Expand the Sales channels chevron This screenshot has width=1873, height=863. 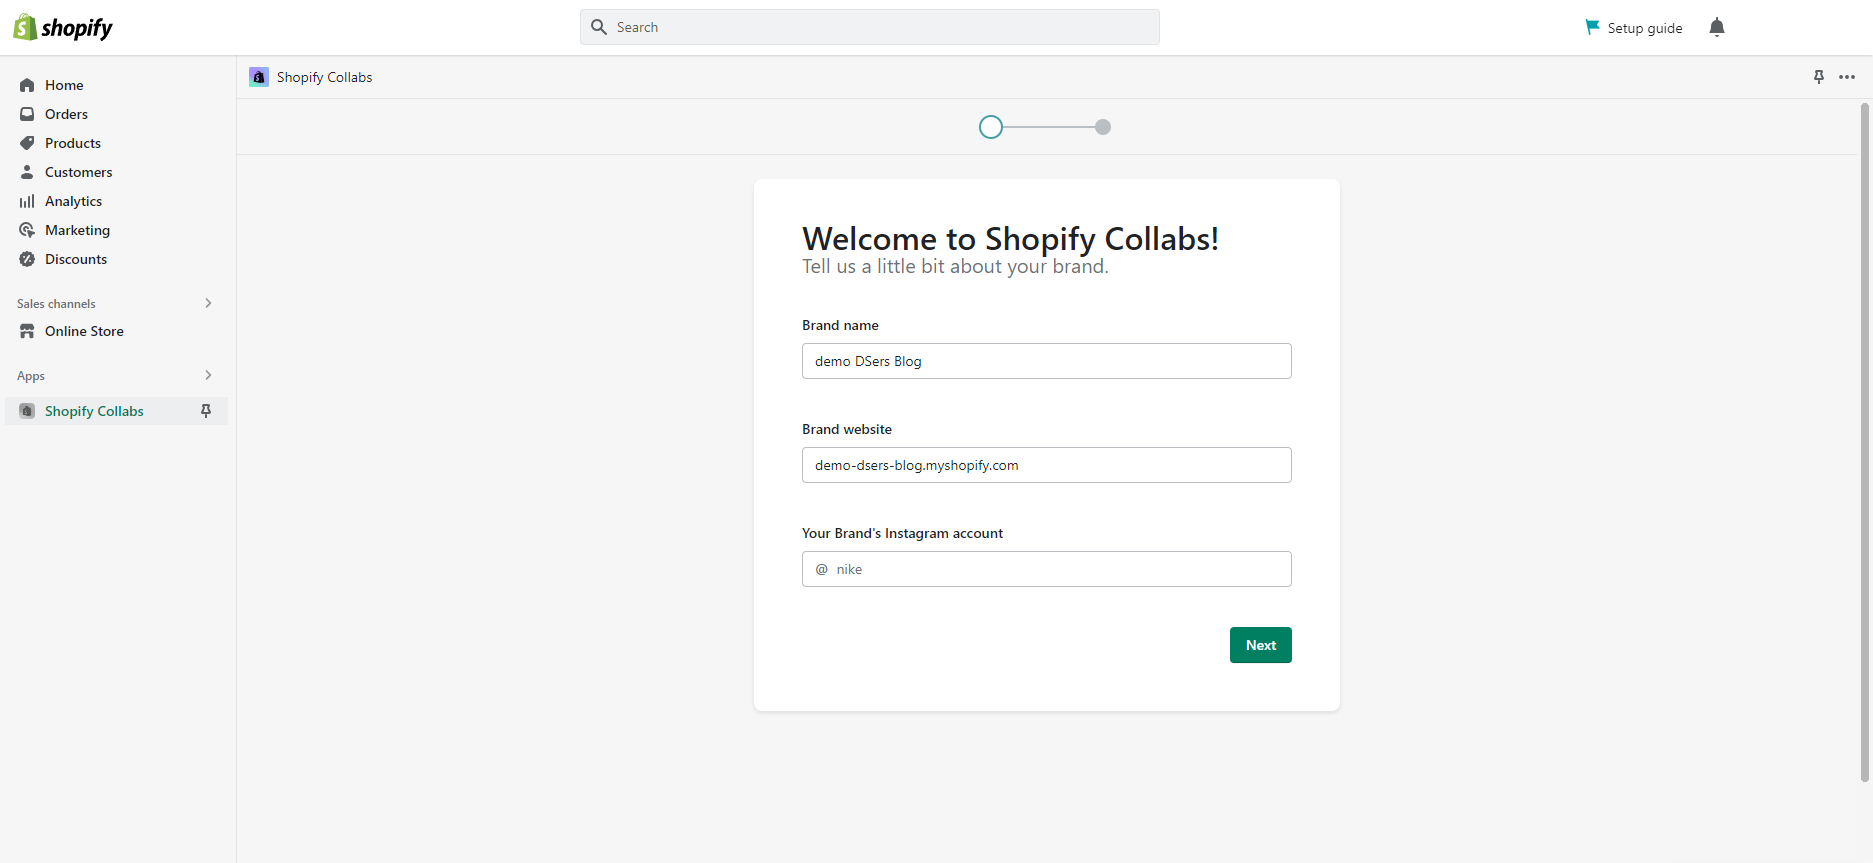208,303
